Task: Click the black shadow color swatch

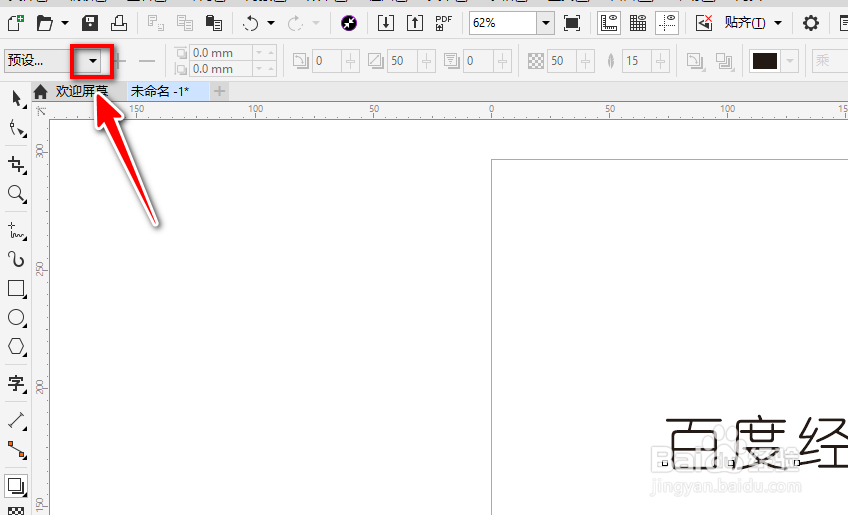Action: click(765, 61)
